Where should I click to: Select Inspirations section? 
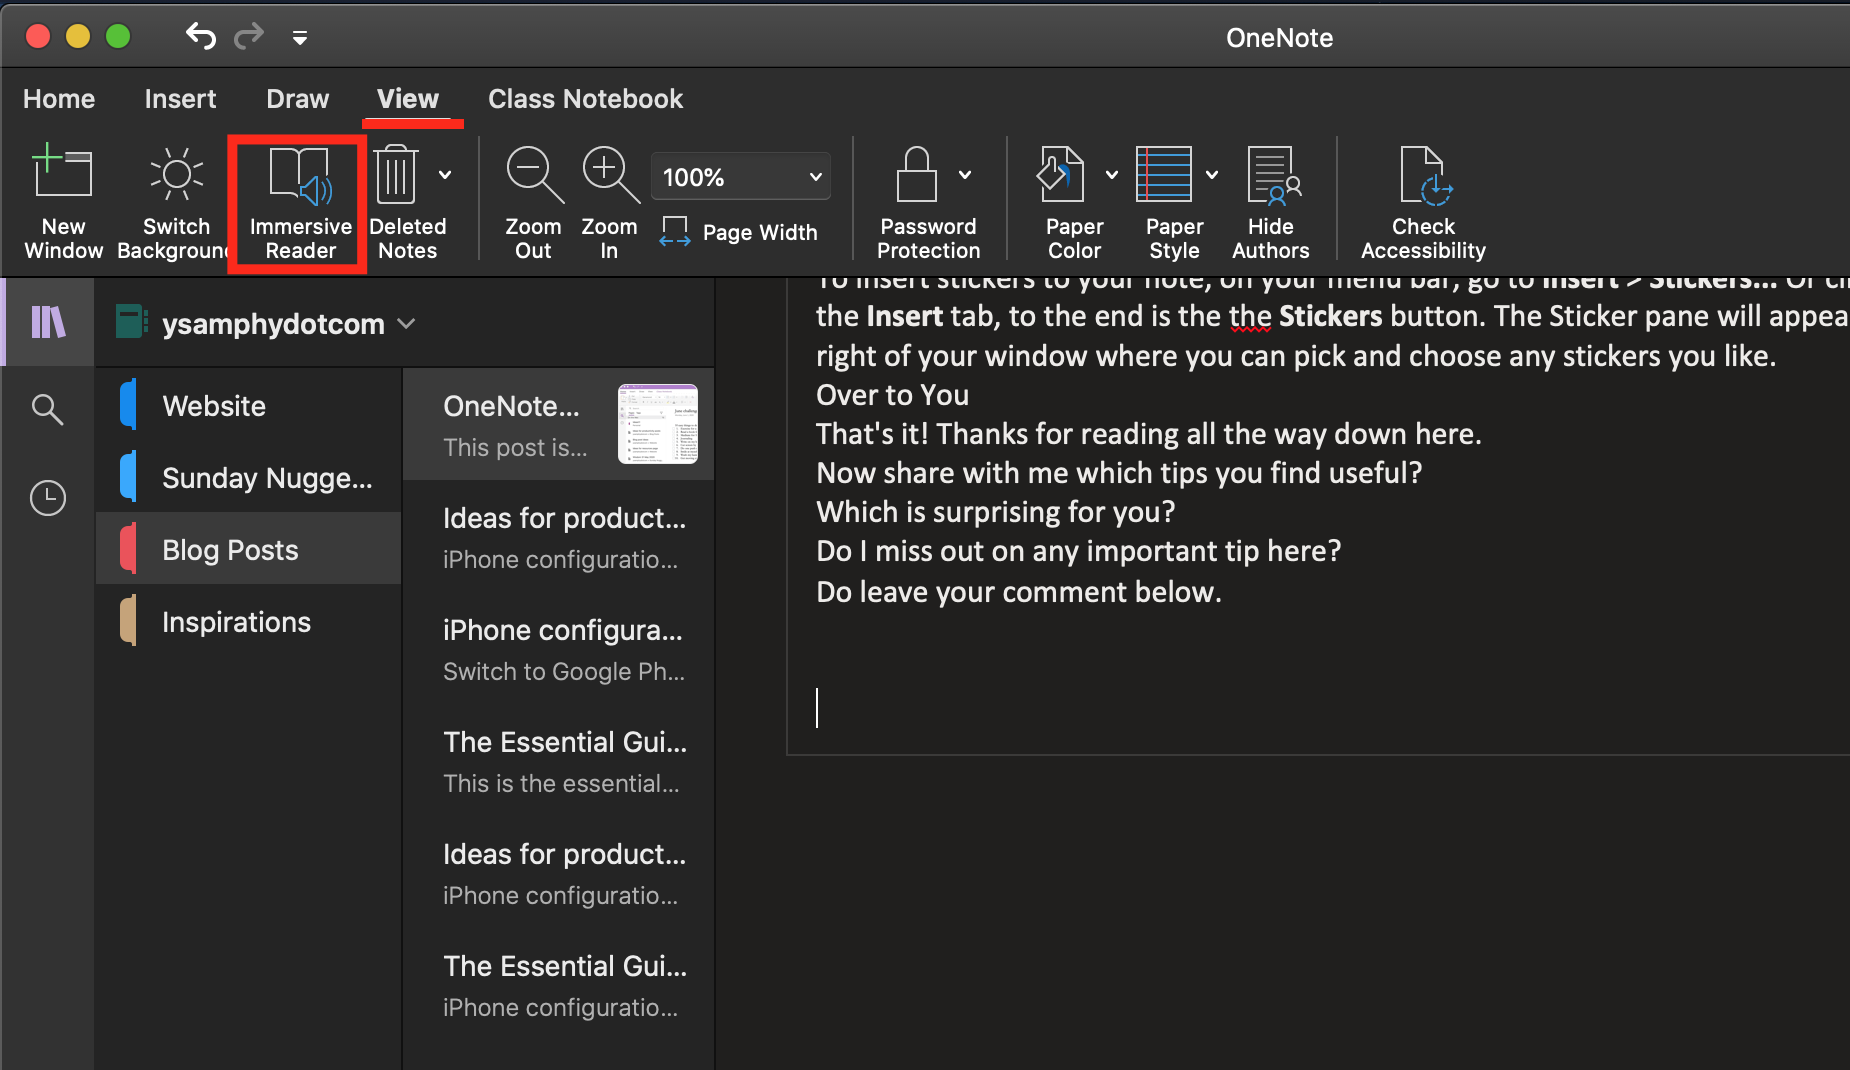[x=249, y=622]
